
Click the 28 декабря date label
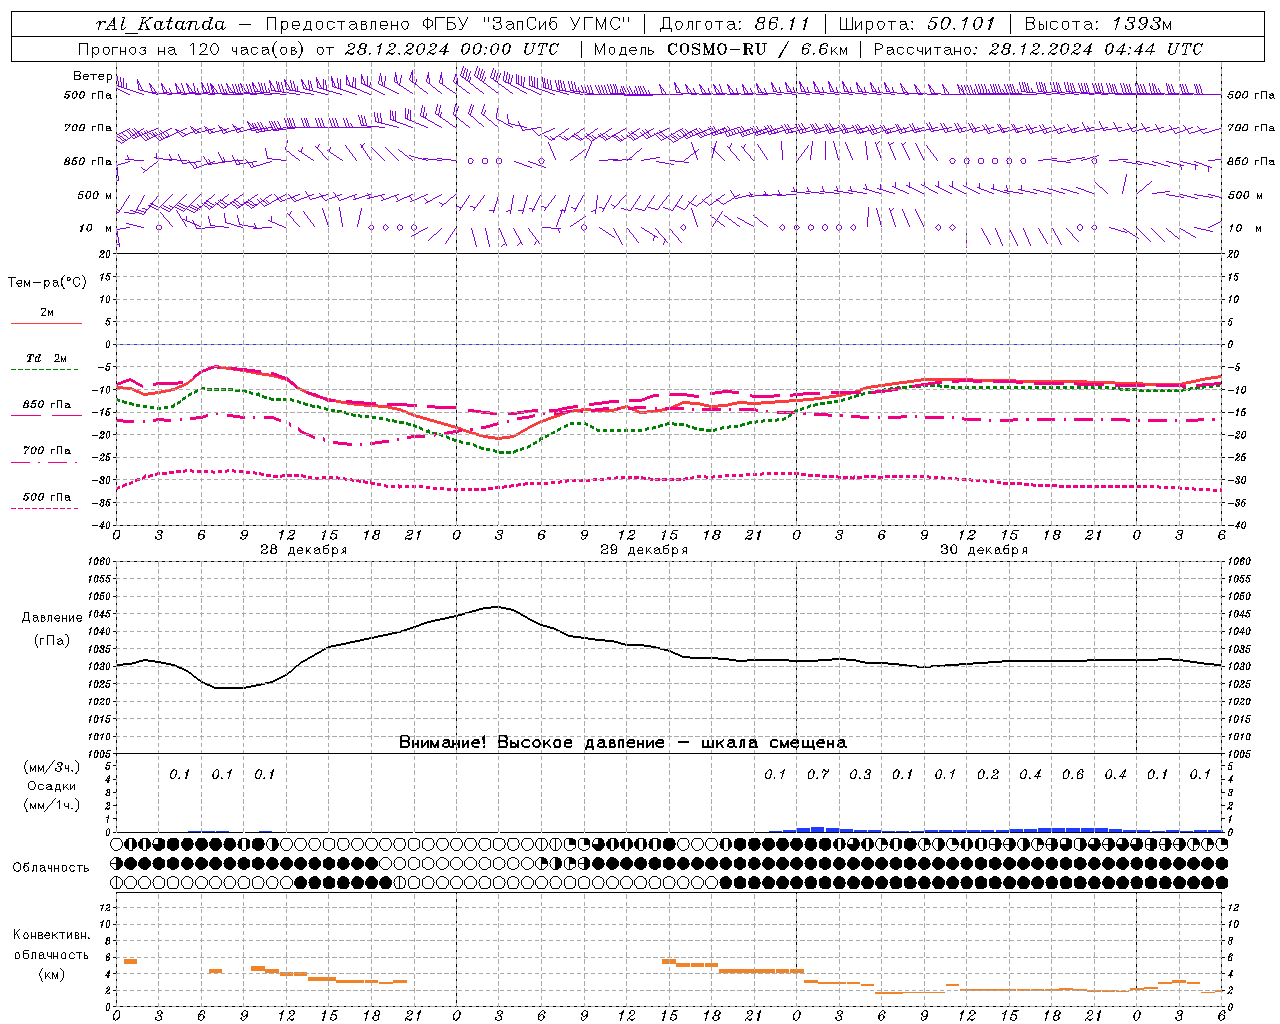303,550
